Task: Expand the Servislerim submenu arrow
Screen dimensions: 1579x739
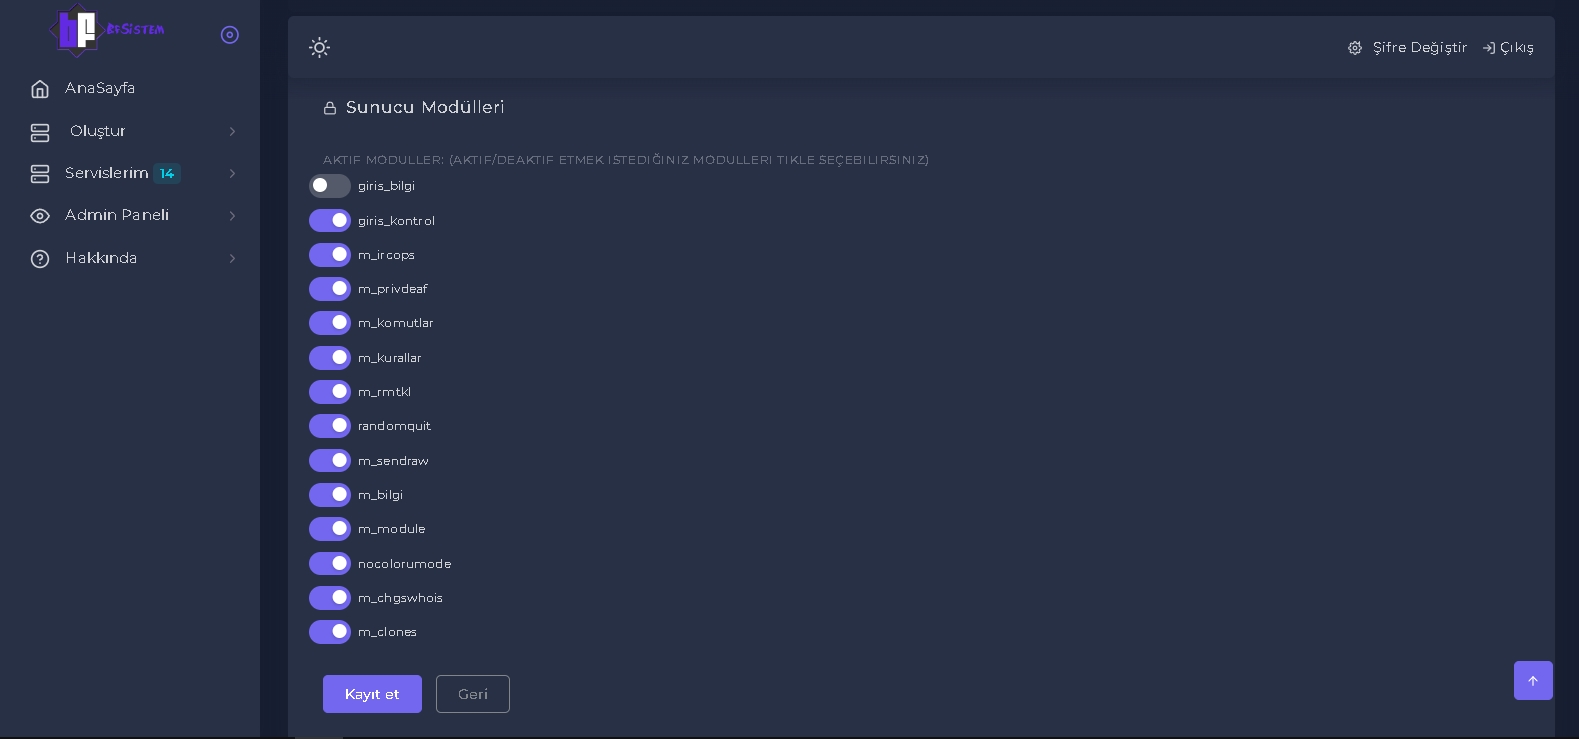Action: pos(232,174)
